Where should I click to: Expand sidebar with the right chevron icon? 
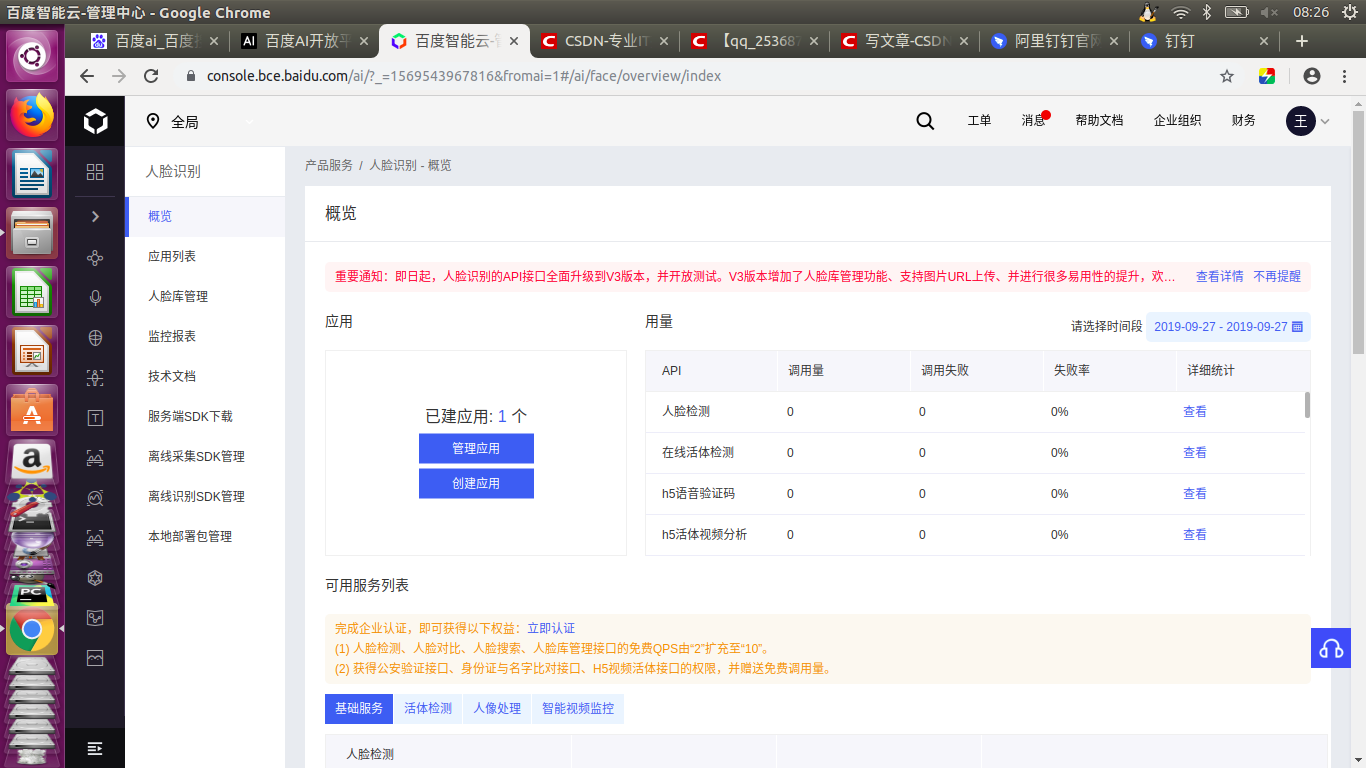click(x=95, y=216)
